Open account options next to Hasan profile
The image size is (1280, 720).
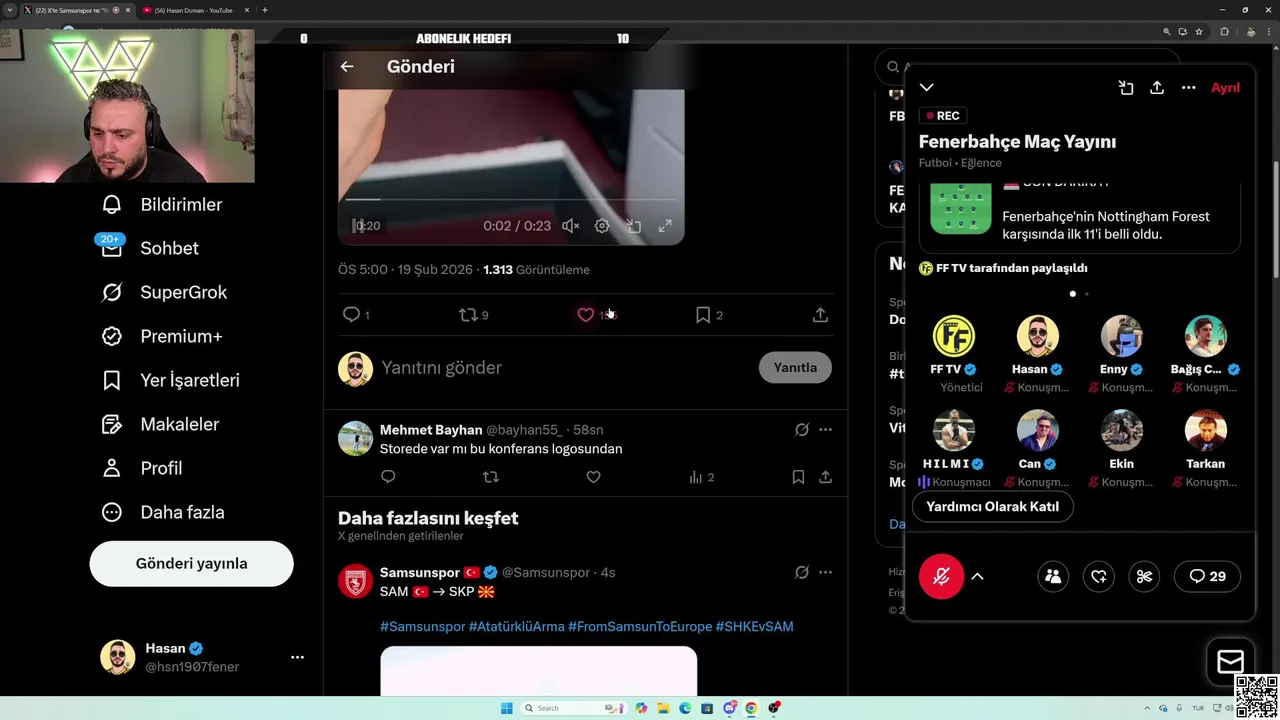coord(297,657)
